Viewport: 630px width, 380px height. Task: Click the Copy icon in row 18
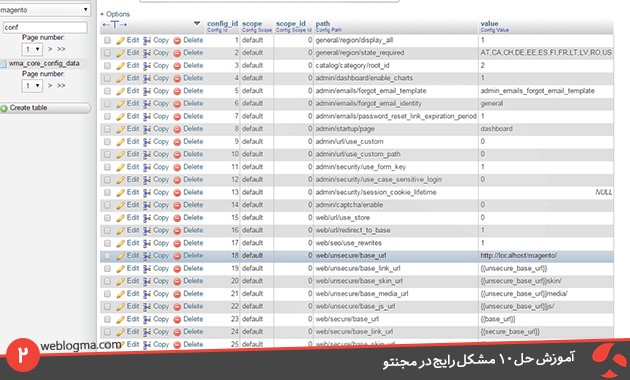click(x=147, y=256)
